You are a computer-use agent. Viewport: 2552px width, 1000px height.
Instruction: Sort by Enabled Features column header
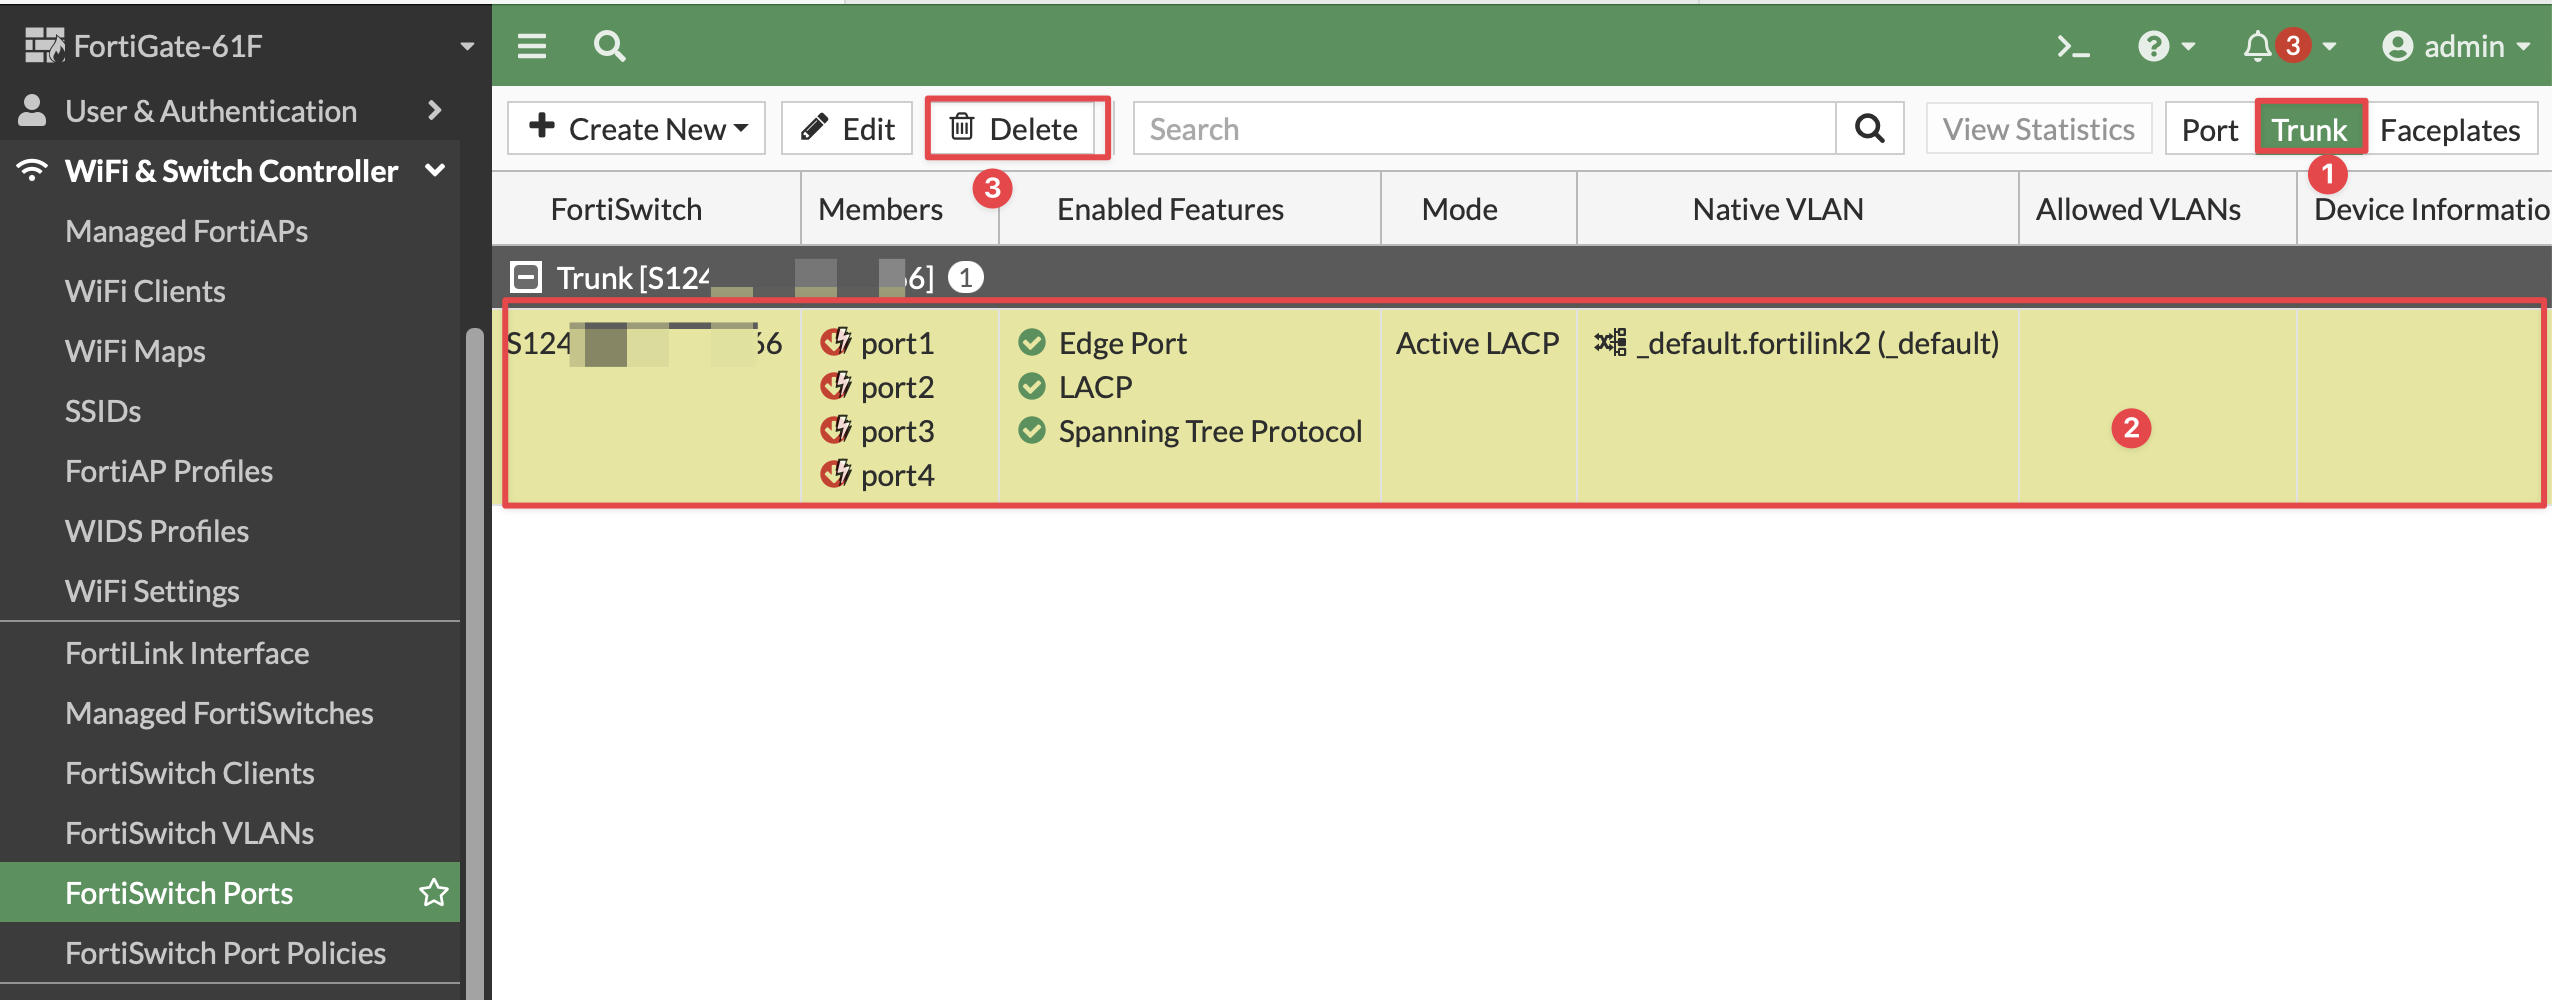(1170, 209)
